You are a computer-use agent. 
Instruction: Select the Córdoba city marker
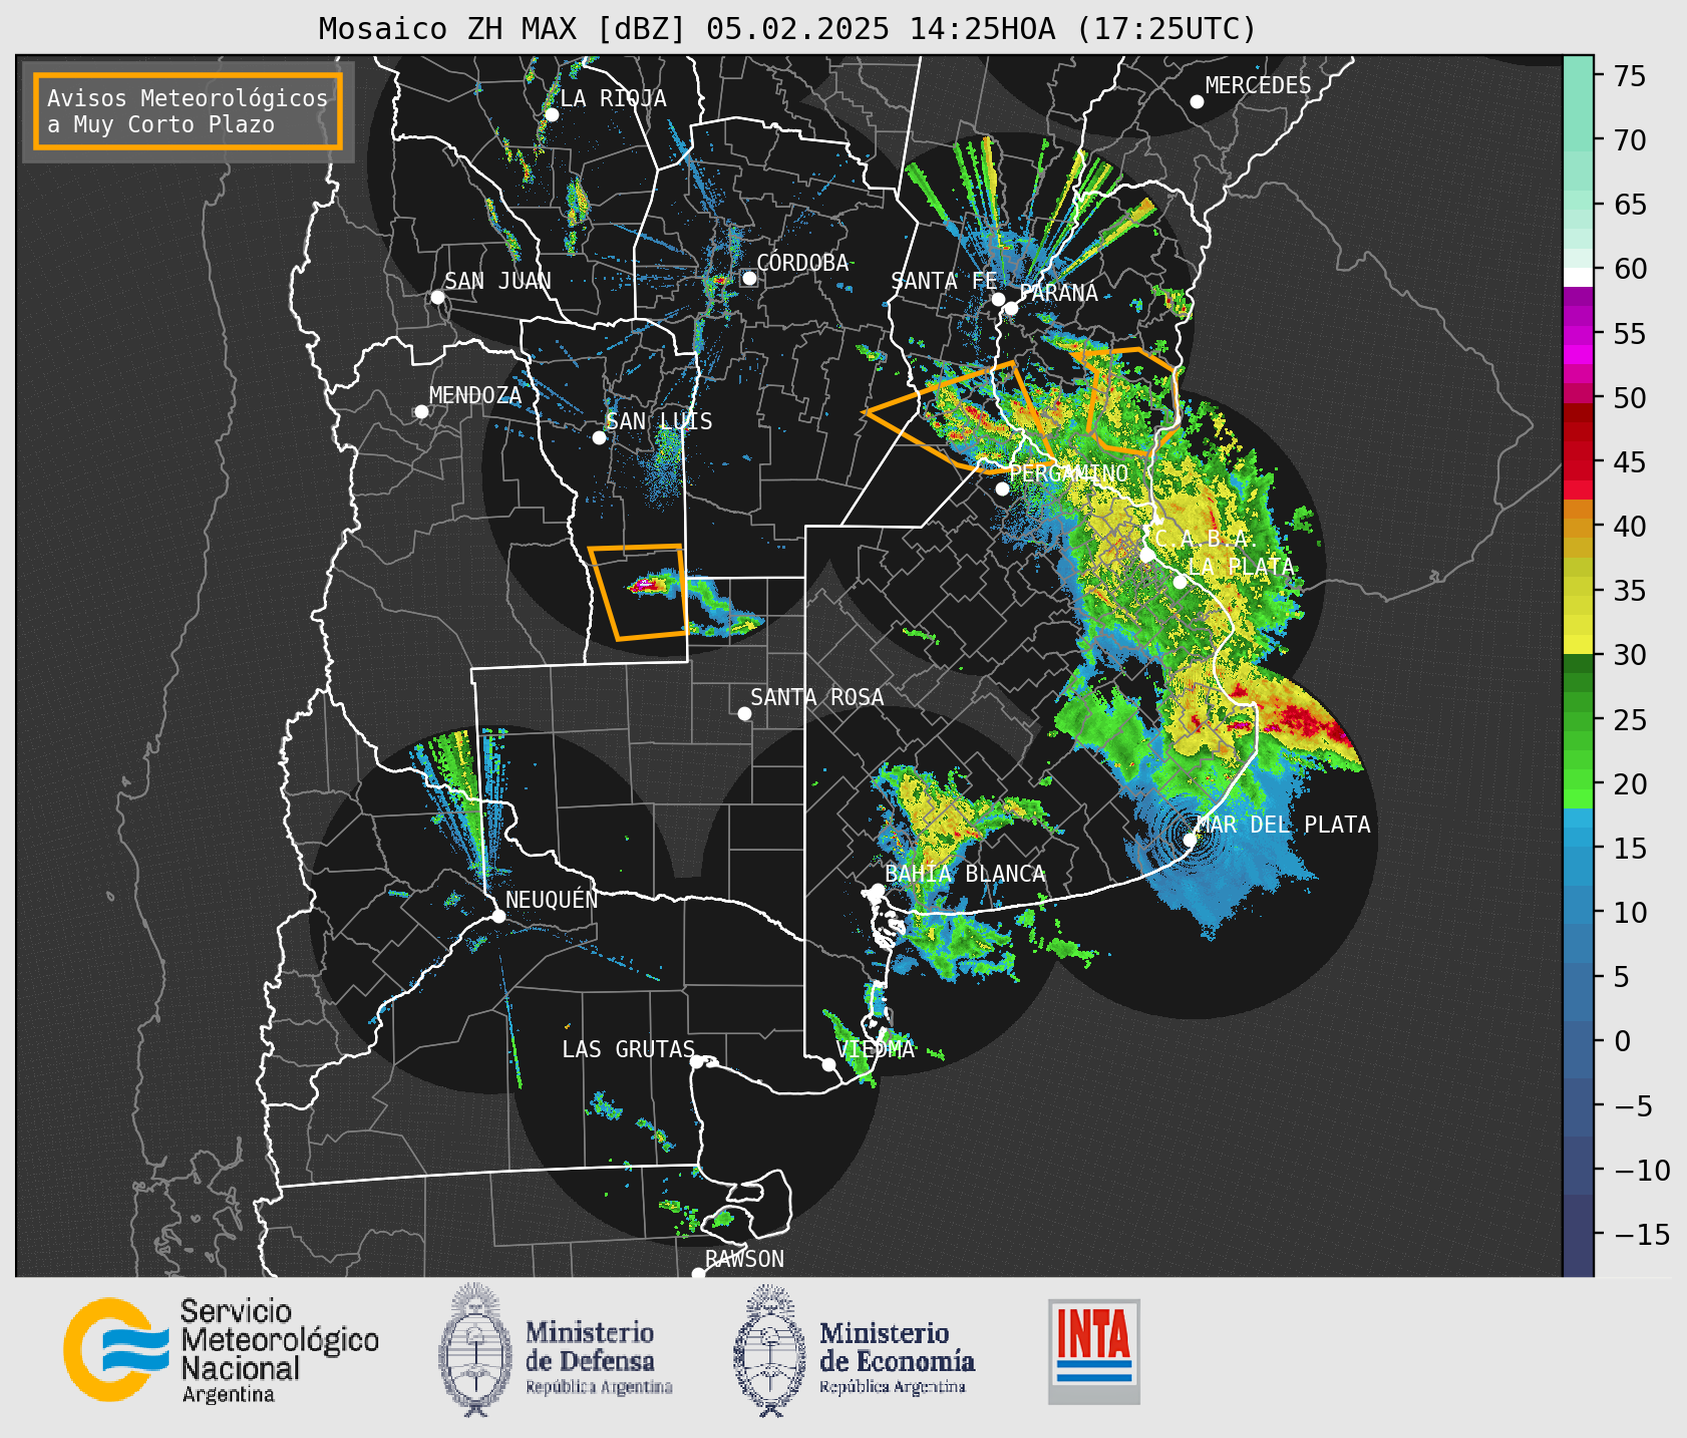point(749,278)
